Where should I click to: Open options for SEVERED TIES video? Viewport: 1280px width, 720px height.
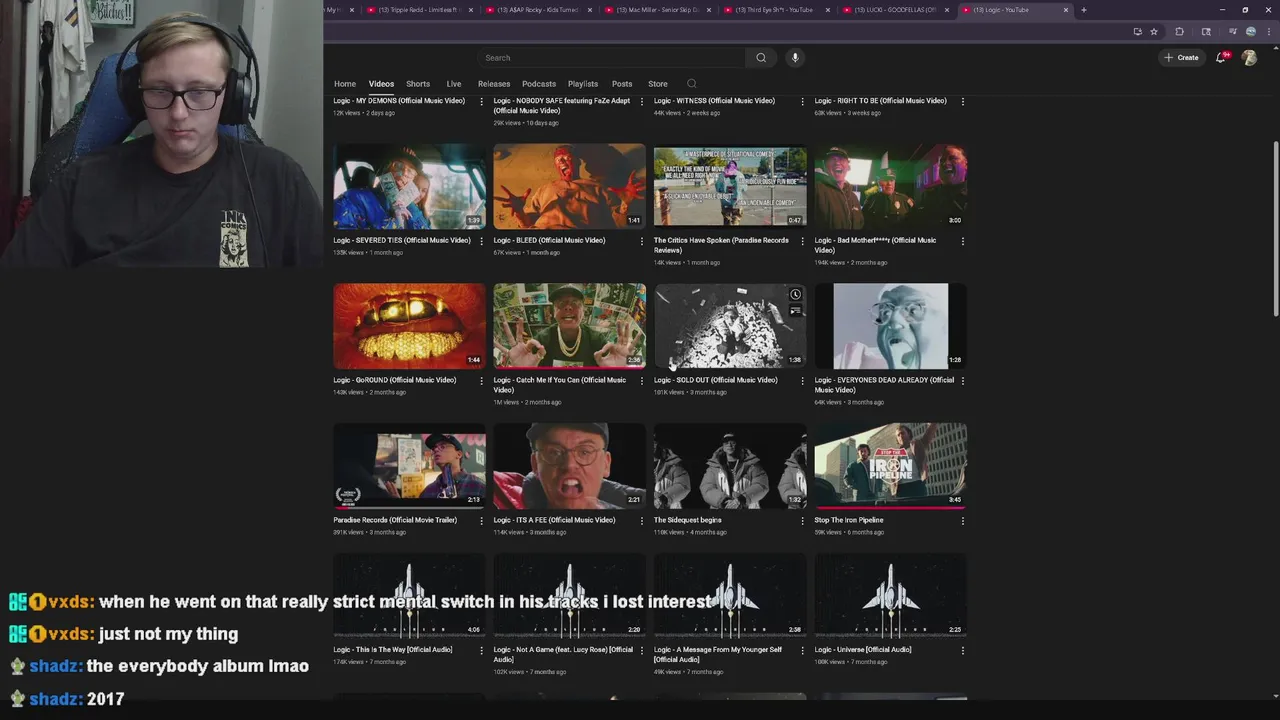(x=481, y=241)
